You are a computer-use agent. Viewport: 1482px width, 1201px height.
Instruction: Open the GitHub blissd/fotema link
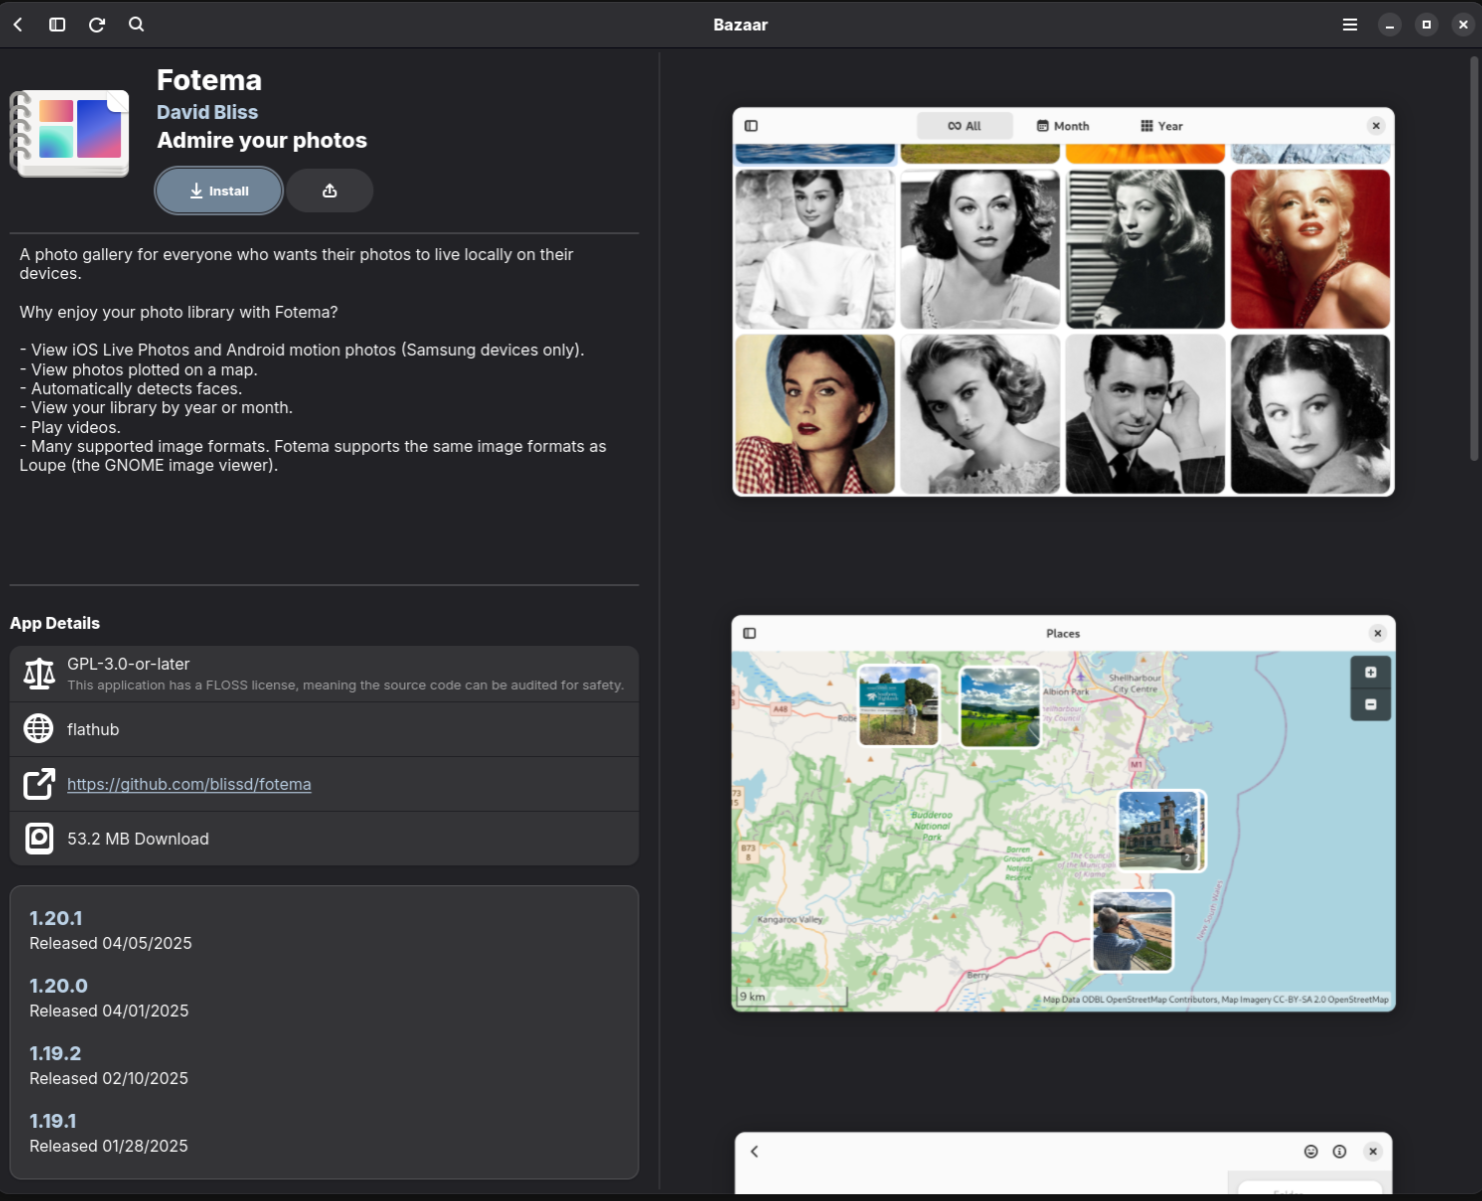click(x=189, y=784)
